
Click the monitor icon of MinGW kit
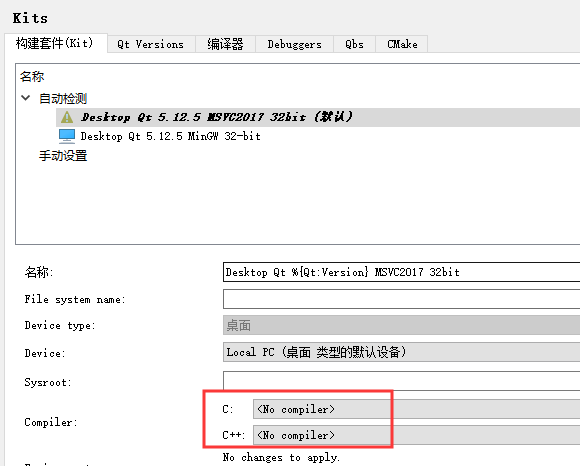pos(67,136)
